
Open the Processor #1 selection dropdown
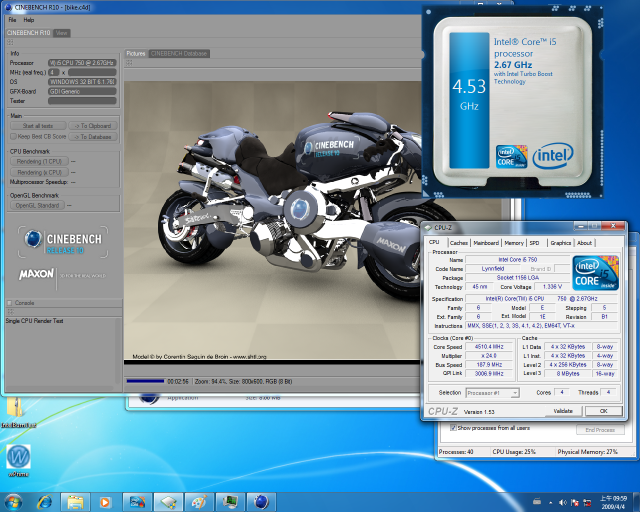click(492, 393)
